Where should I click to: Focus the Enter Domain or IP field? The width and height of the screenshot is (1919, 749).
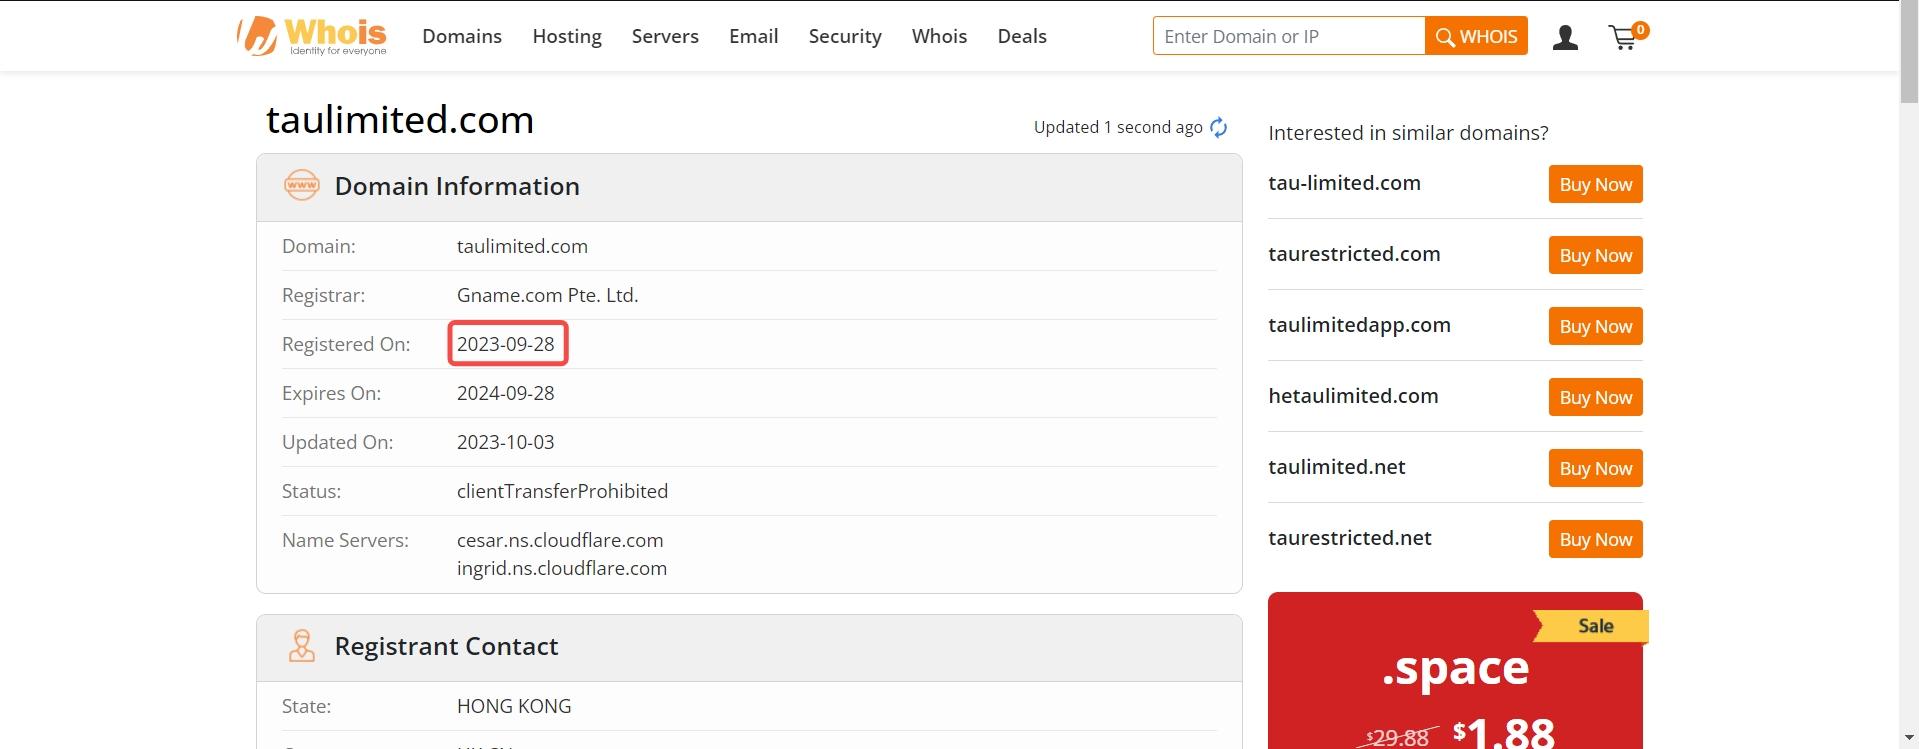[x=1289, y=36]
